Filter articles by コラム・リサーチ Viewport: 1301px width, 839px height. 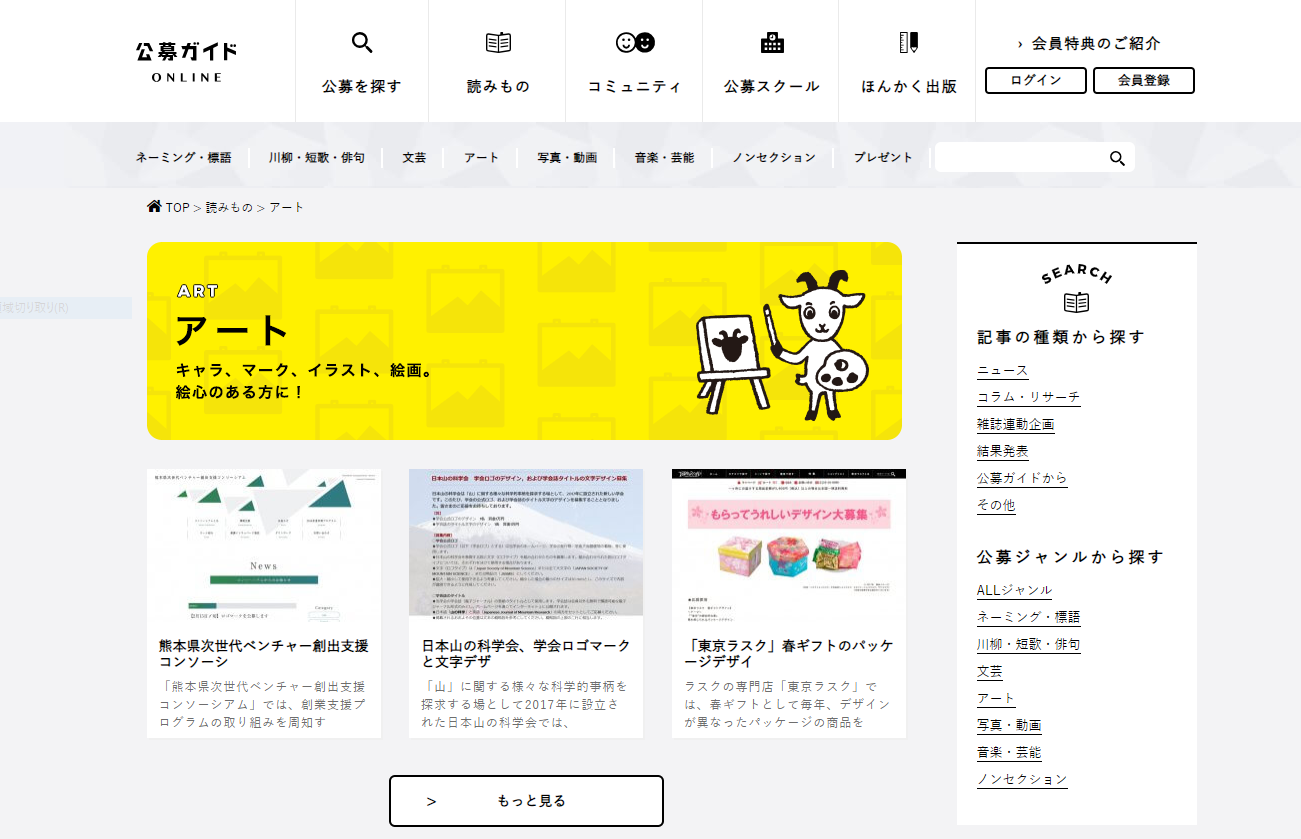point(1029,397)
